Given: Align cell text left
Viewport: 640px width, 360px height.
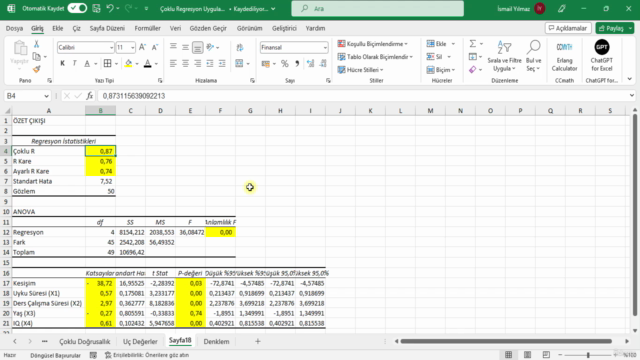Looking at the screenshot, I should pos(173,63).
